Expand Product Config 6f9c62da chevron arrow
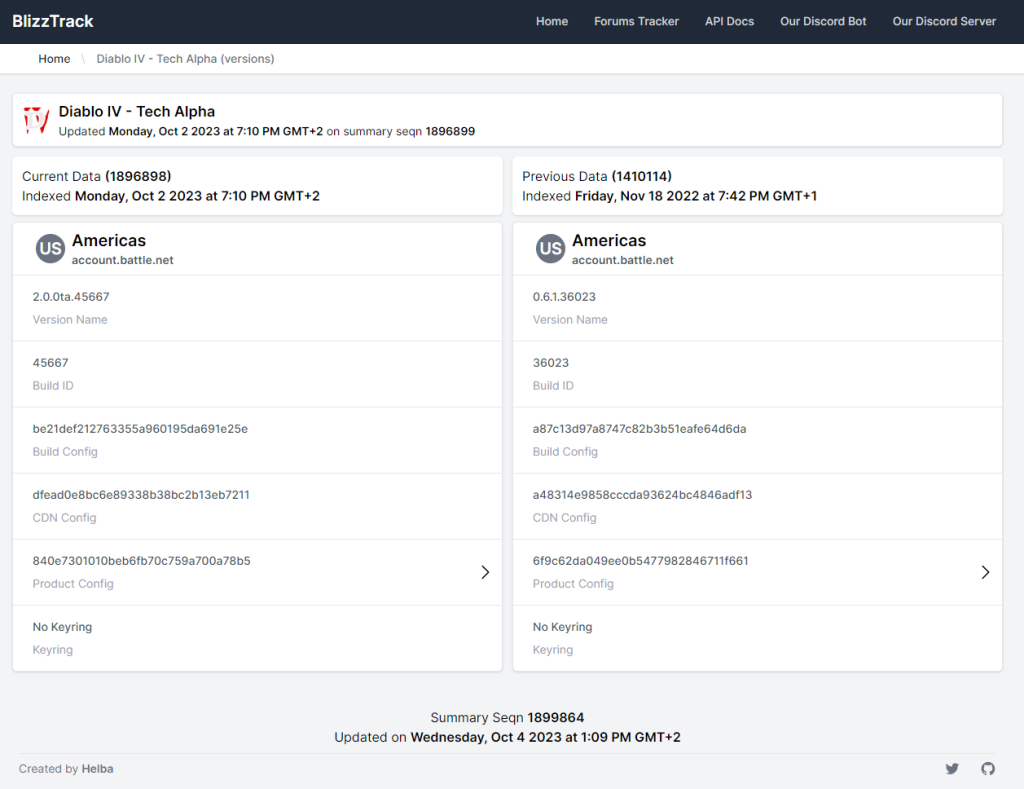The width and height of the screenshot is (1024, 789). click(x=985, y=572)
